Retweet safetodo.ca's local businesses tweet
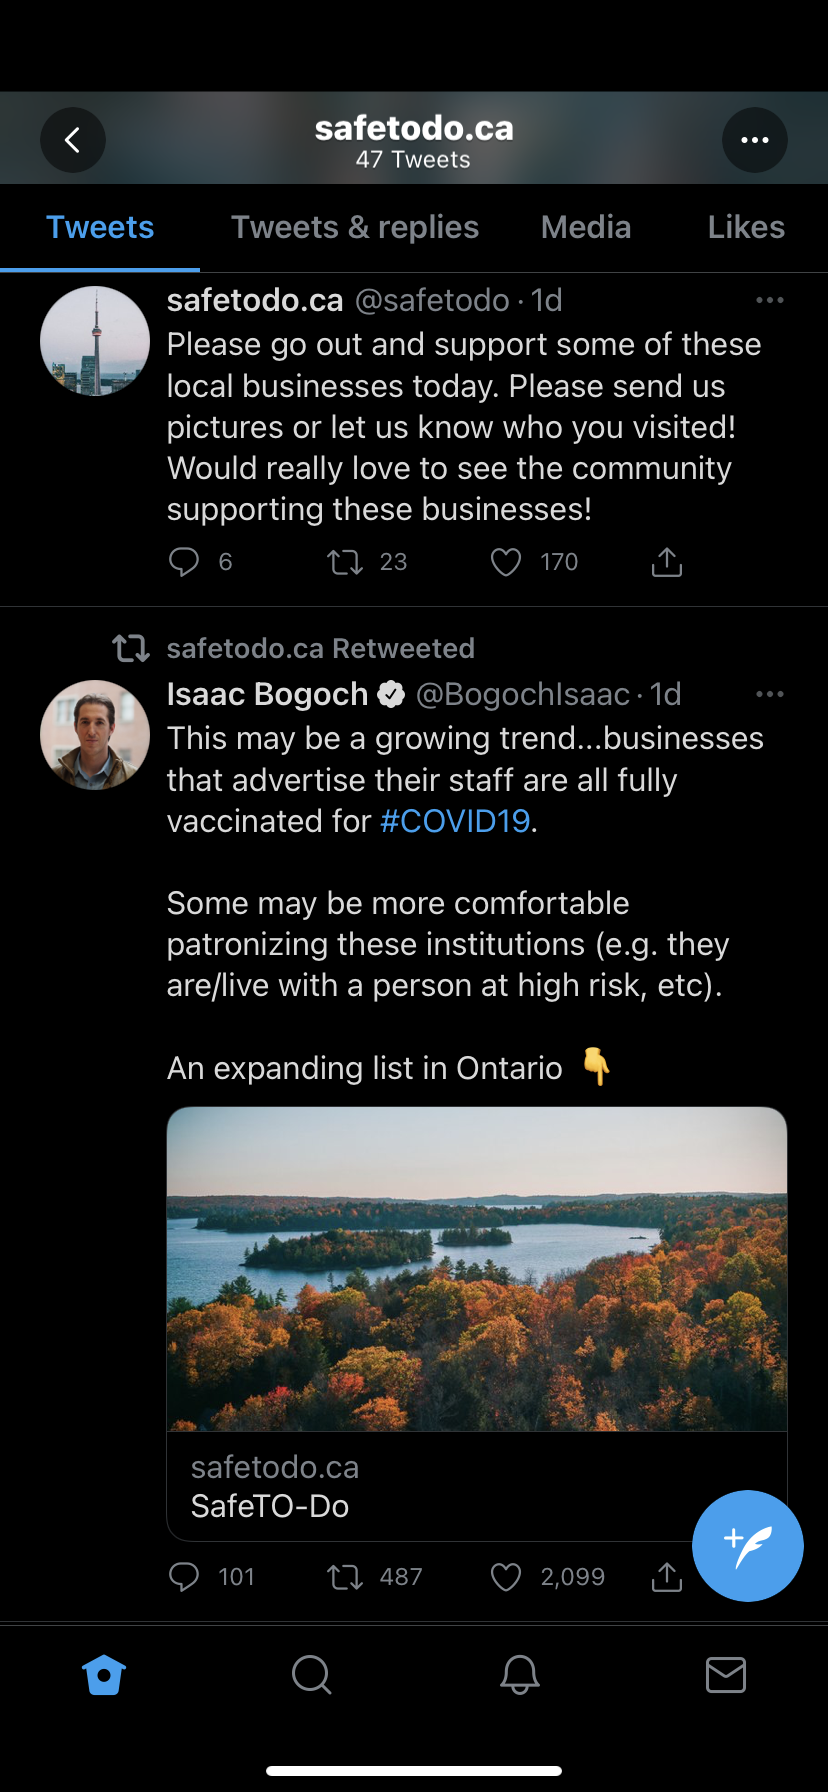The image size is (828, 1792). [345, 562]
